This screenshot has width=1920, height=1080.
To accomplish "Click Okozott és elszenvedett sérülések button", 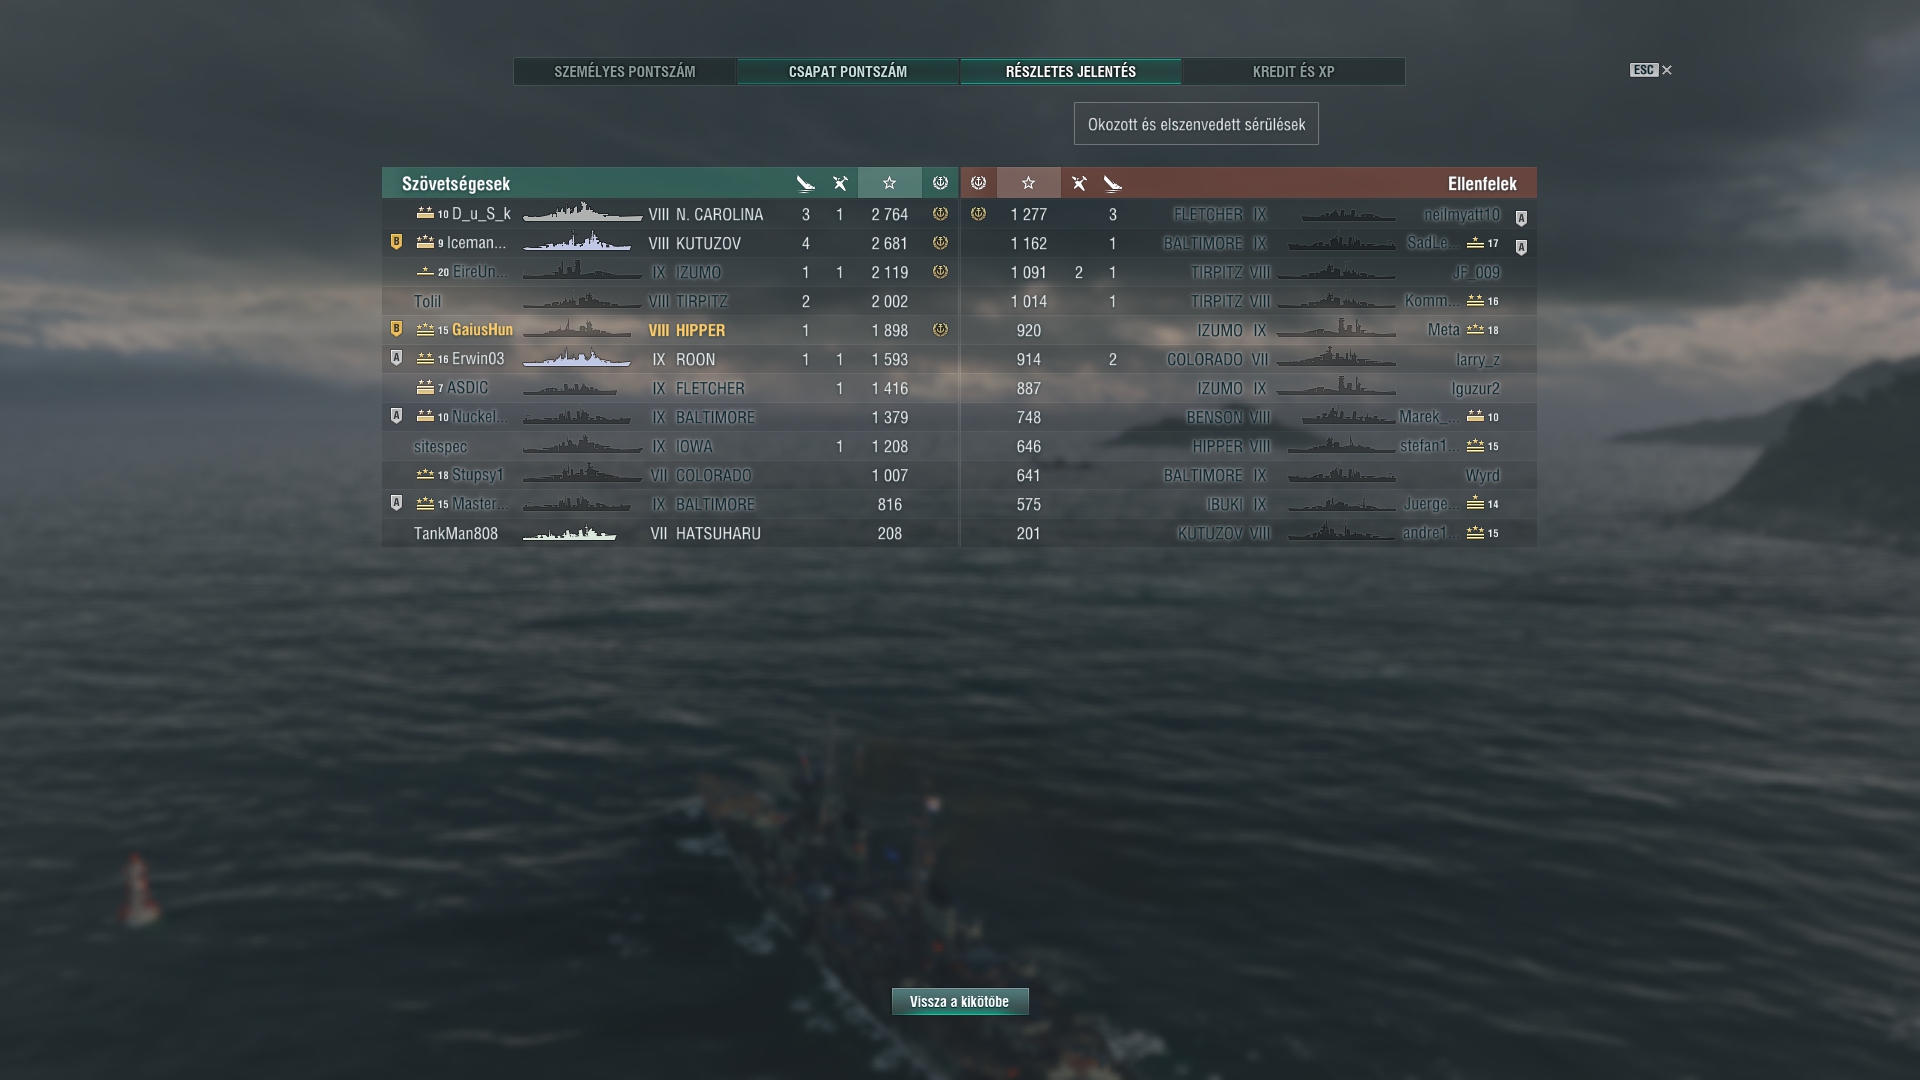I will (1196, 124).
